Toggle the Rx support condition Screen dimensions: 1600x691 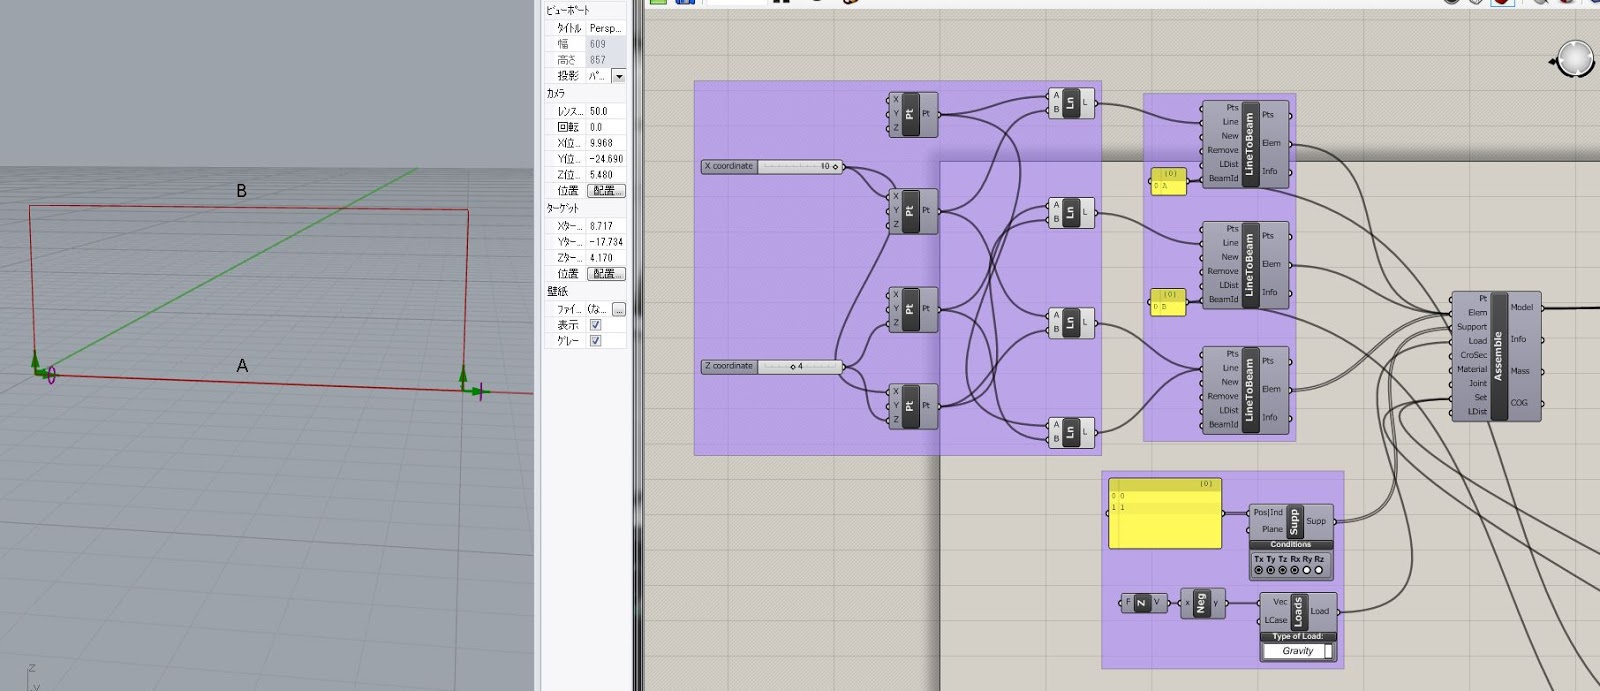tap(1295, 570)
